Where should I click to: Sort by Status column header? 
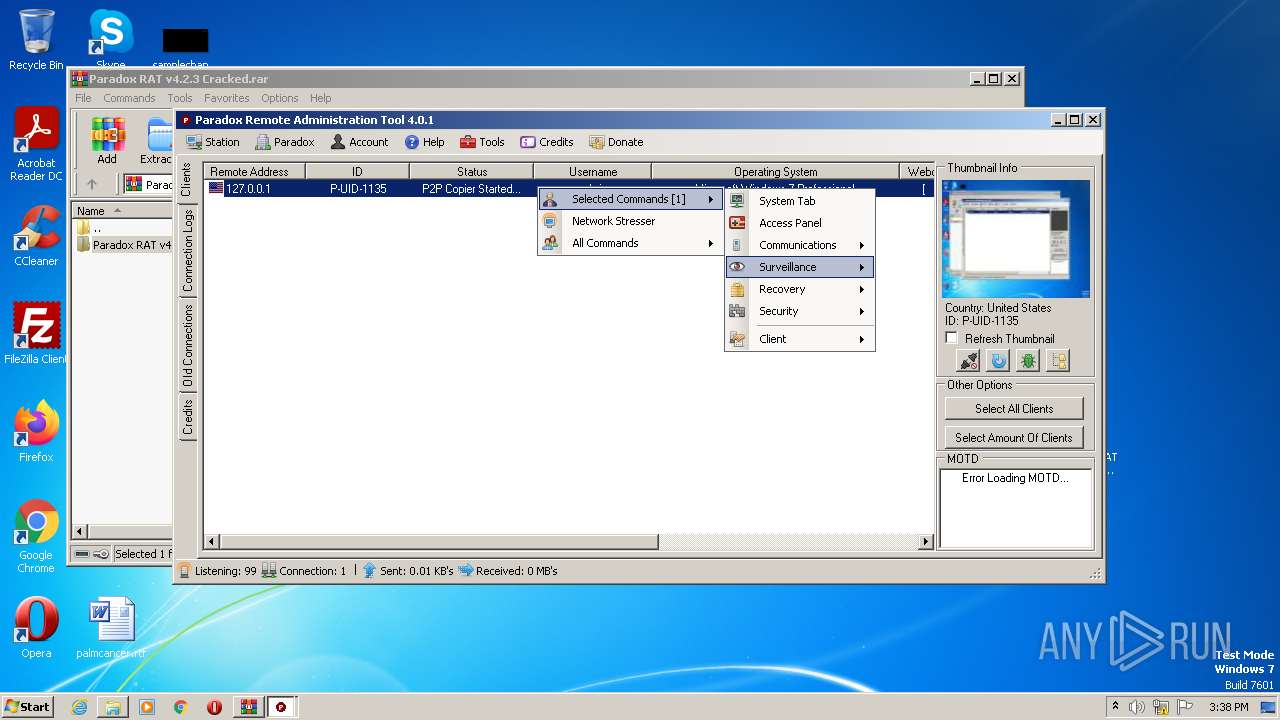(472, 172)
